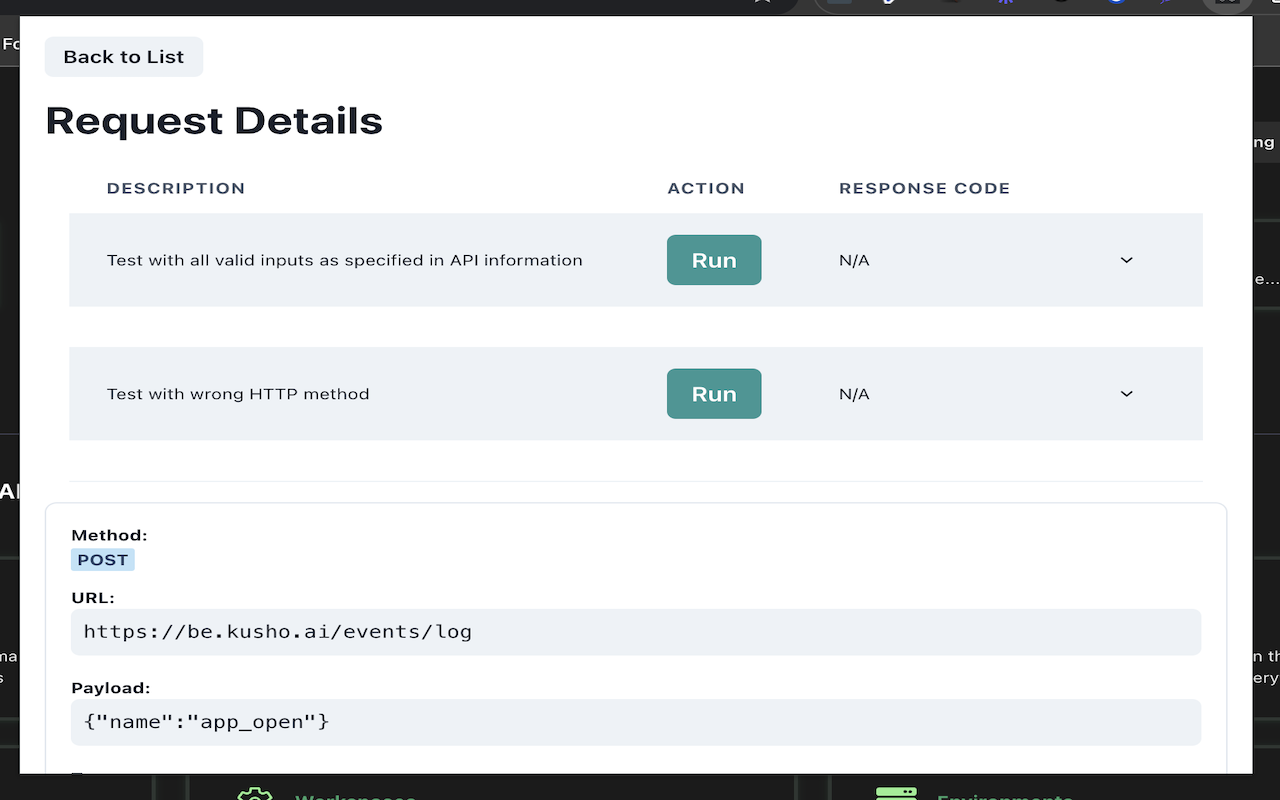This screenshot has height=800, width=1280.
Task: Open Workspaces via the gear icon
Action: [x=255, y=793]
